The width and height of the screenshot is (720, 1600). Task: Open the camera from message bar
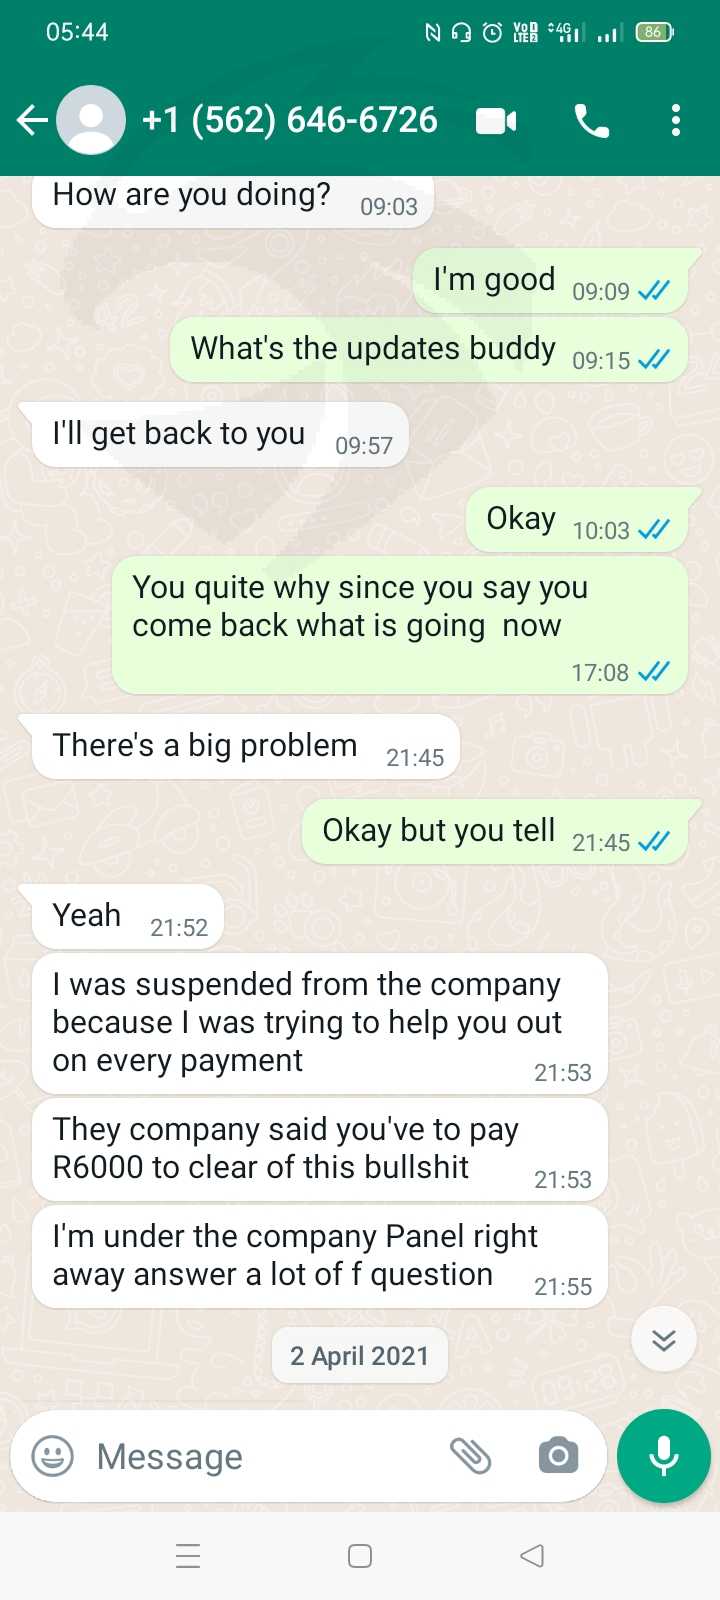pyautogui.click(x=558, y=1456)
